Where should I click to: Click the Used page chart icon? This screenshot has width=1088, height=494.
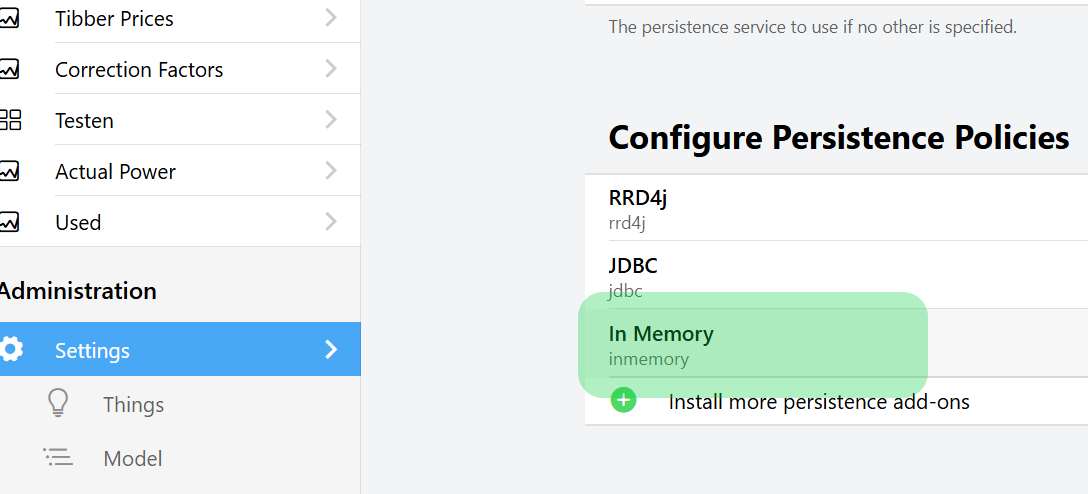coord(9,222)
